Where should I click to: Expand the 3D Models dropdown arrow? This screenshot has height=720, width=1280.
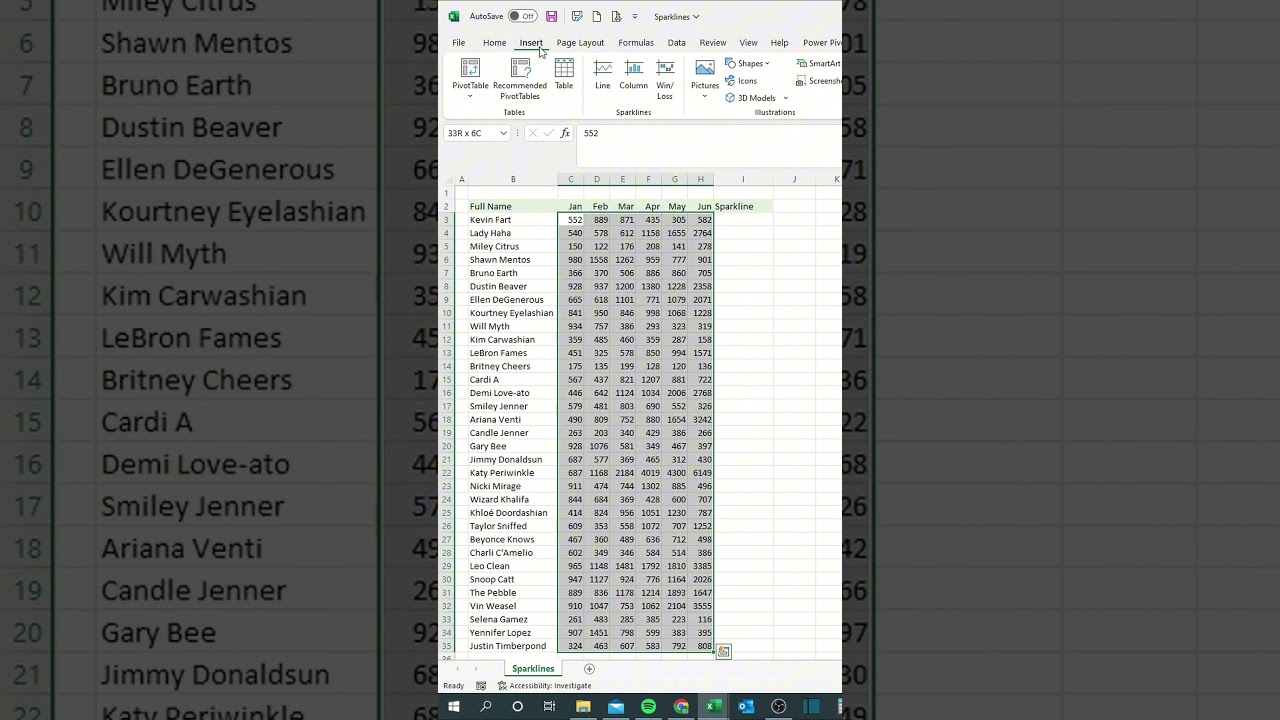tap(786, 98)
